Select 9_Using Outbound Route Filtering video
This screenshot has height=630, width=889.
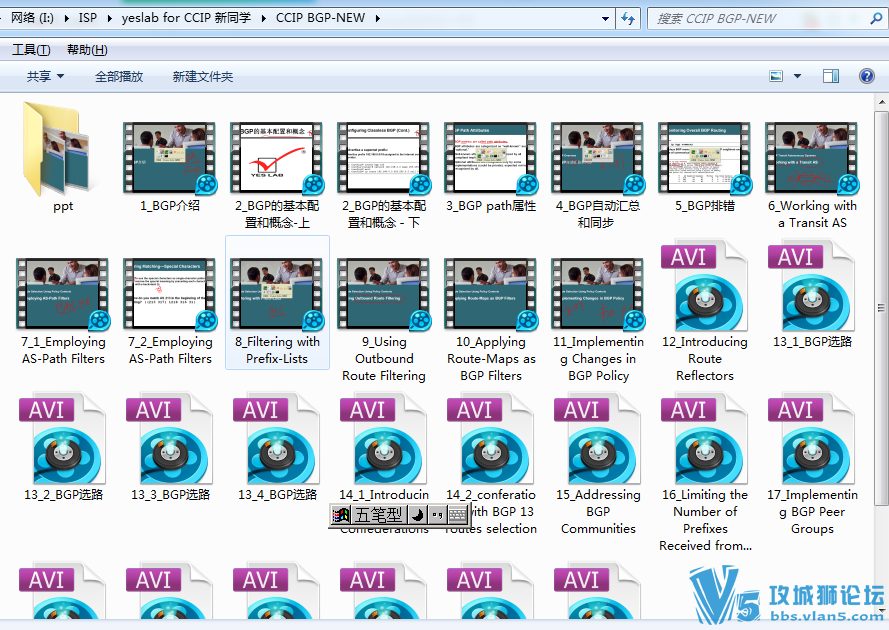[384, 318]
